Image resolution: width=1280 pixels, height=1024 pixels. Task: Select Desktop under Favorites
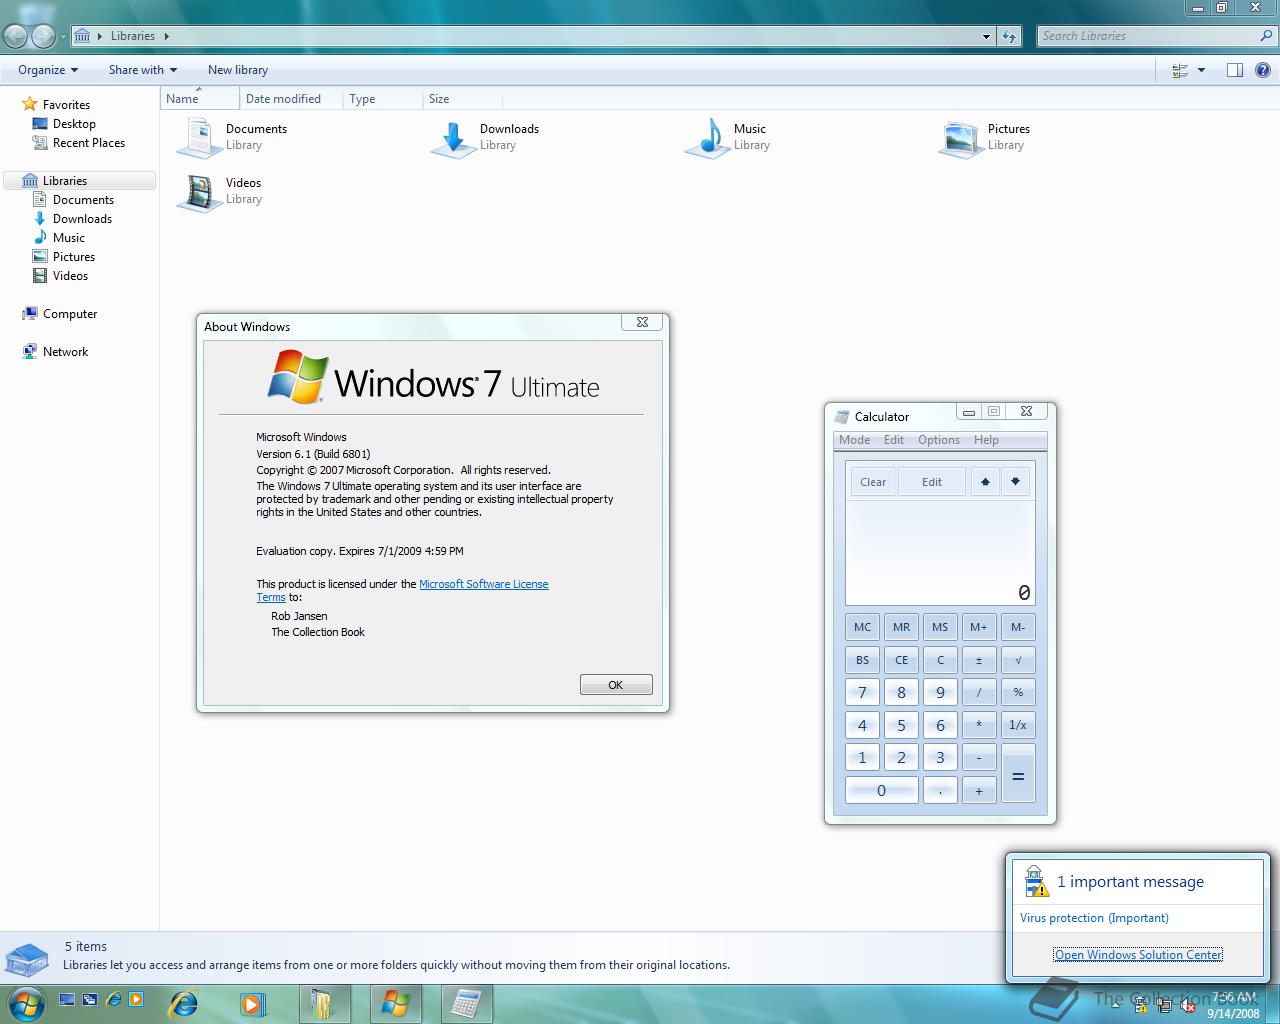(74, 124)
